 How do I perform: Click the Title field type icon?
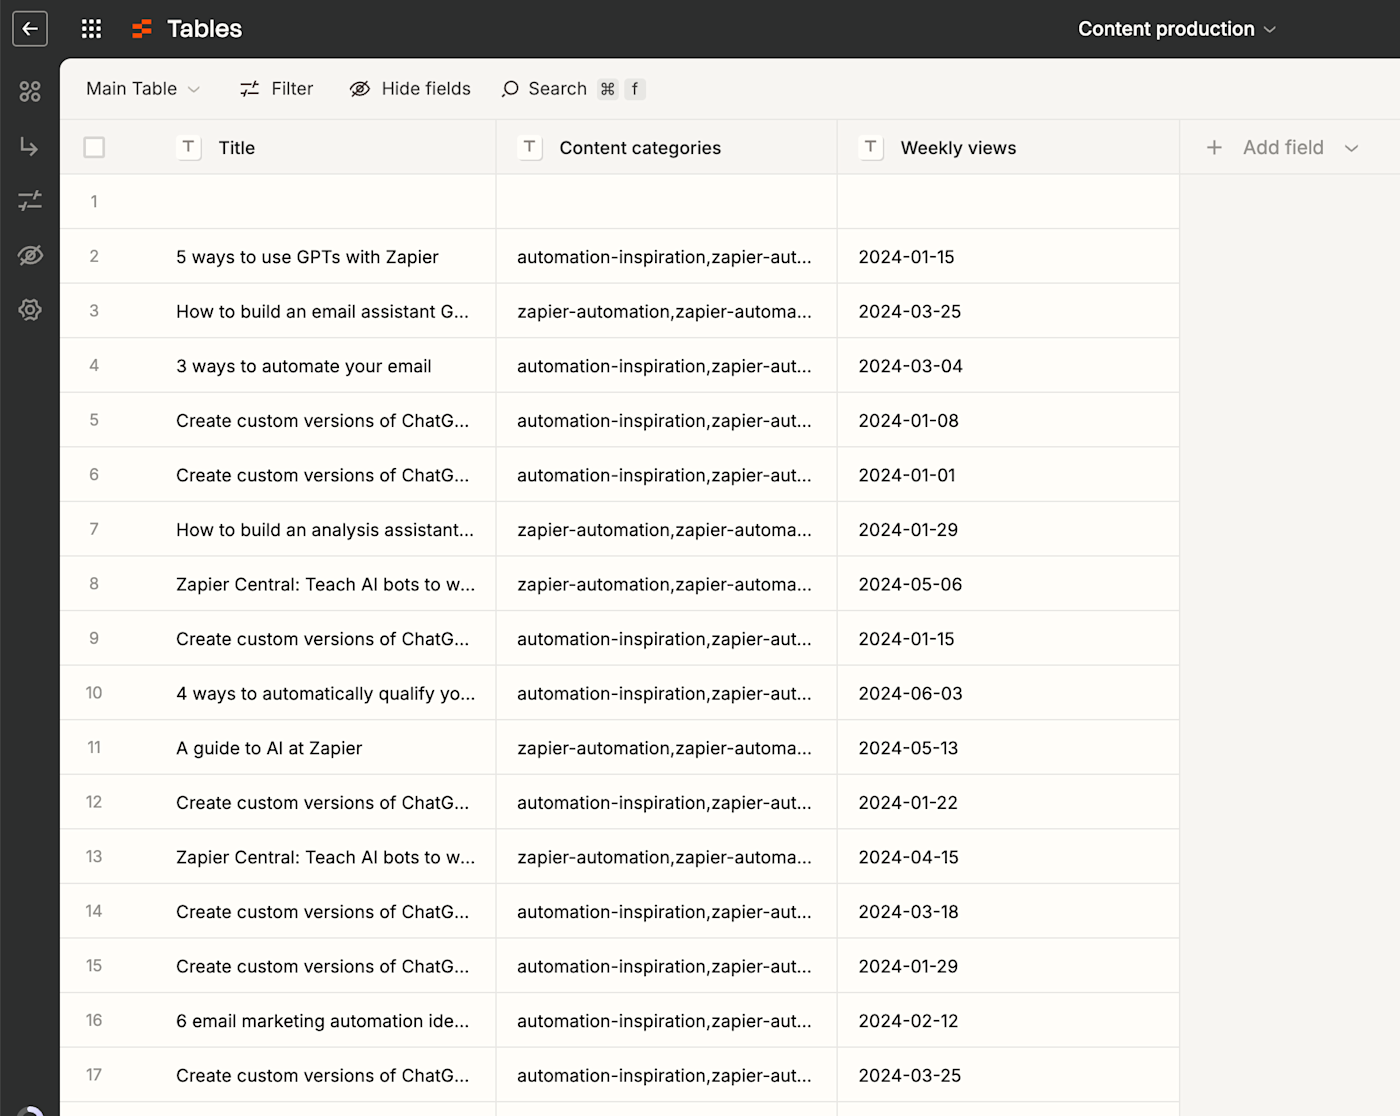pos(188,147)
